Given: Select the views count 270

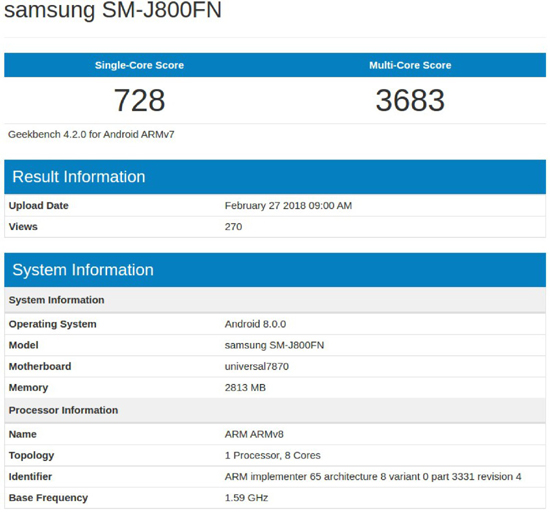Looking at the screenshot, I should click(x=233, y=227).
